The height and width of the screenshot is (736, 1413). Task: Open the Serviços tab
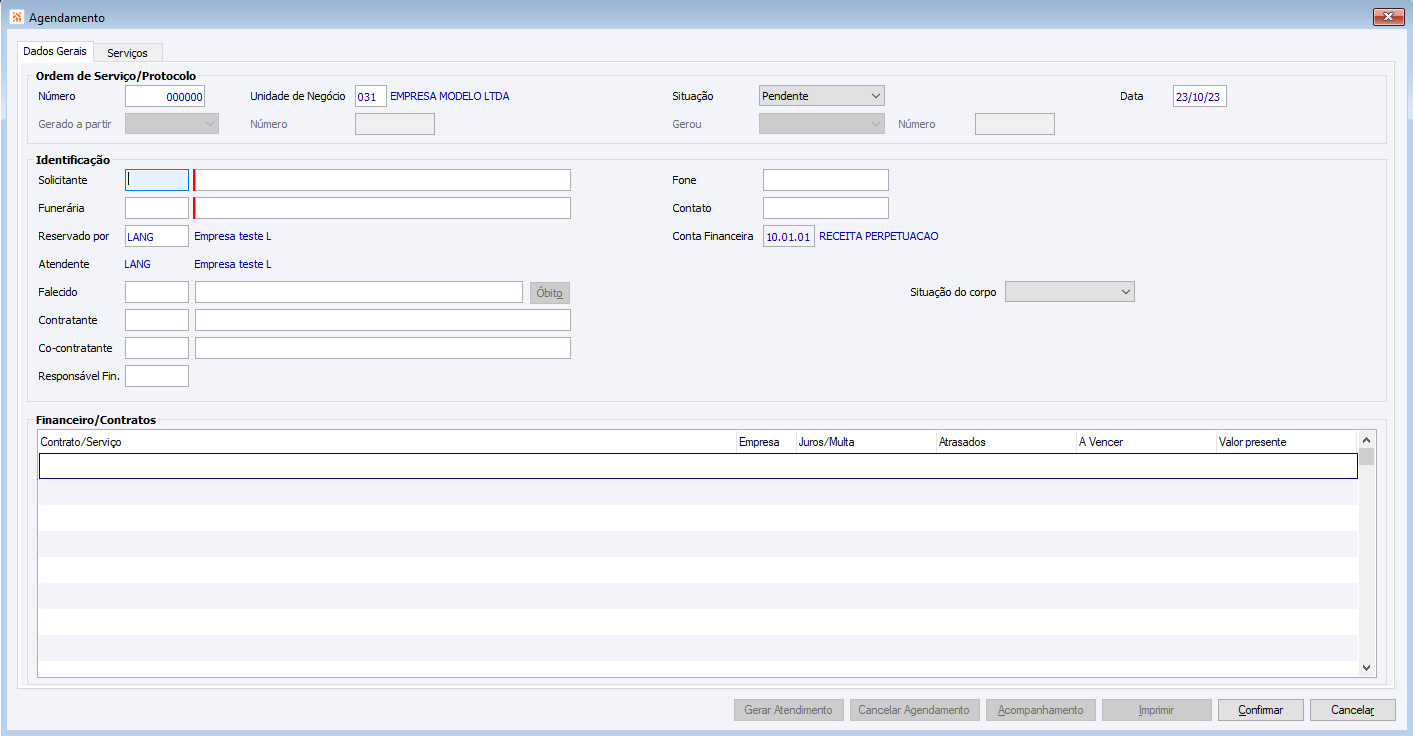127,53
